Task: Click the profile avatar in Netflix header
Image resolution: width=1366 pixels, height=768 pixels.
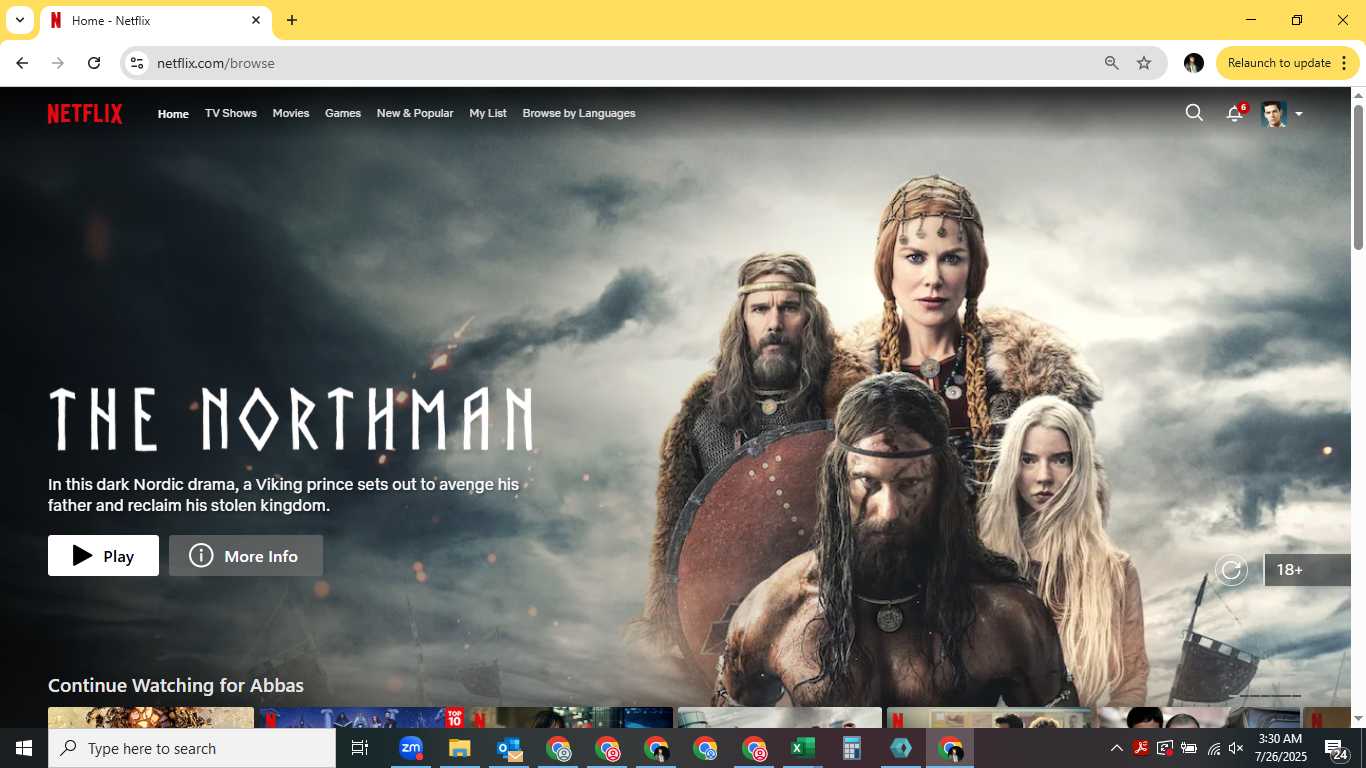Action: click(x=1273, y=113)
